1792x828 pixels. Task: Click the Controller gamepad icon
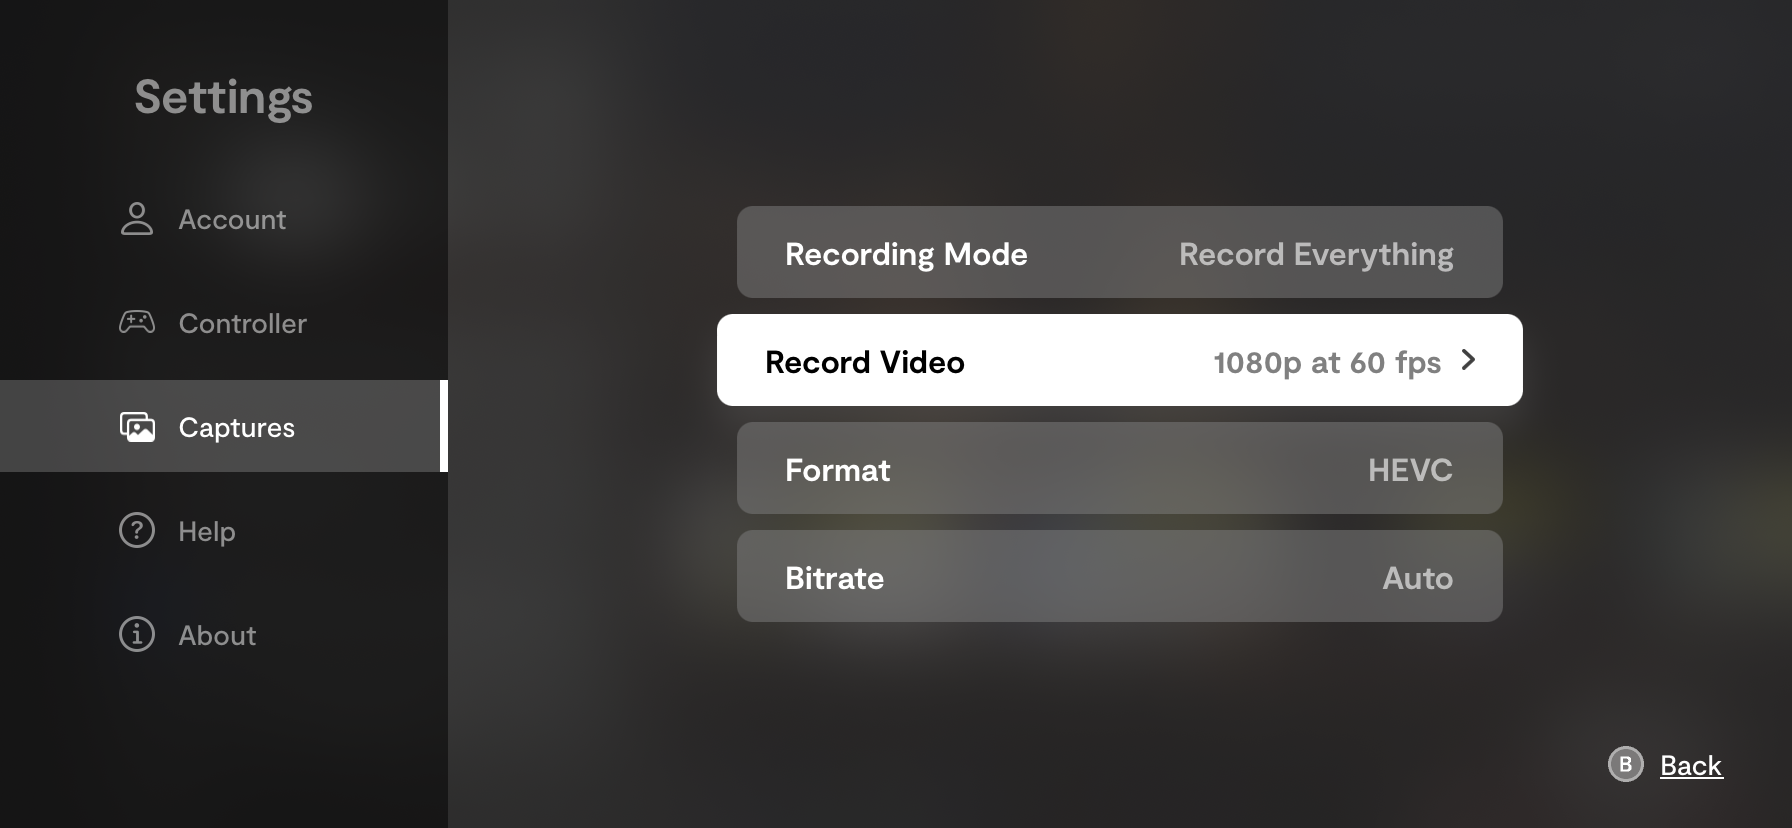(x=137, y=322)
